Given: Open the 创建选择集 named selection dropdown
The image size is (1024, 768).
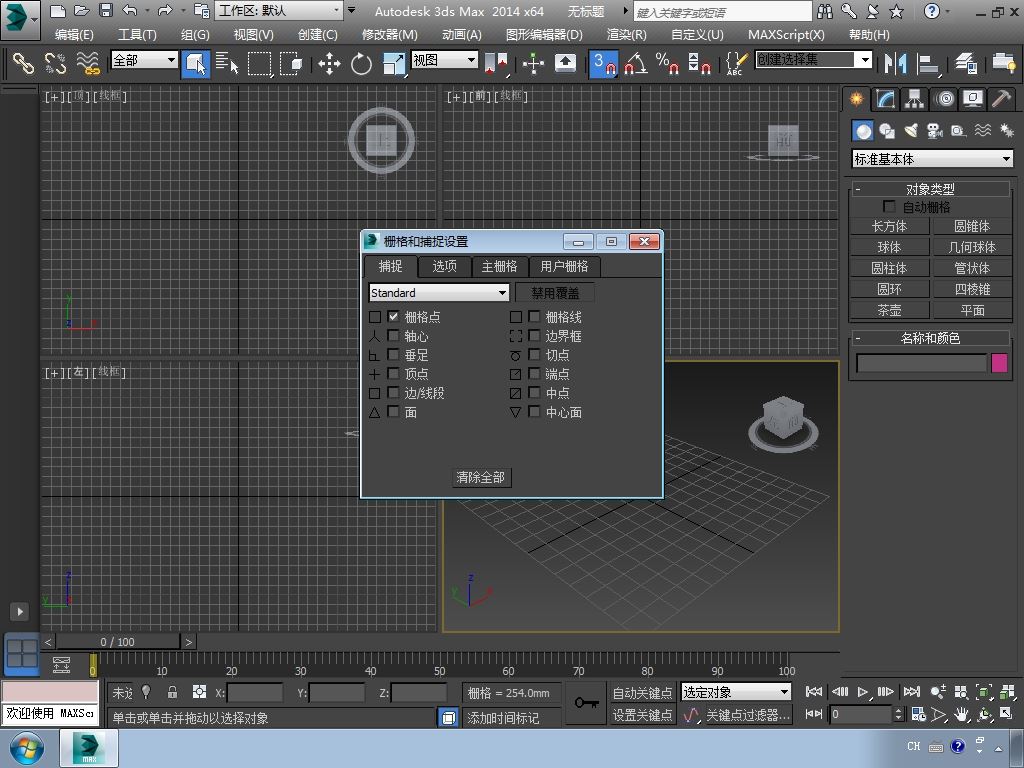Looking at the screenshot, I should coord(814,60).
